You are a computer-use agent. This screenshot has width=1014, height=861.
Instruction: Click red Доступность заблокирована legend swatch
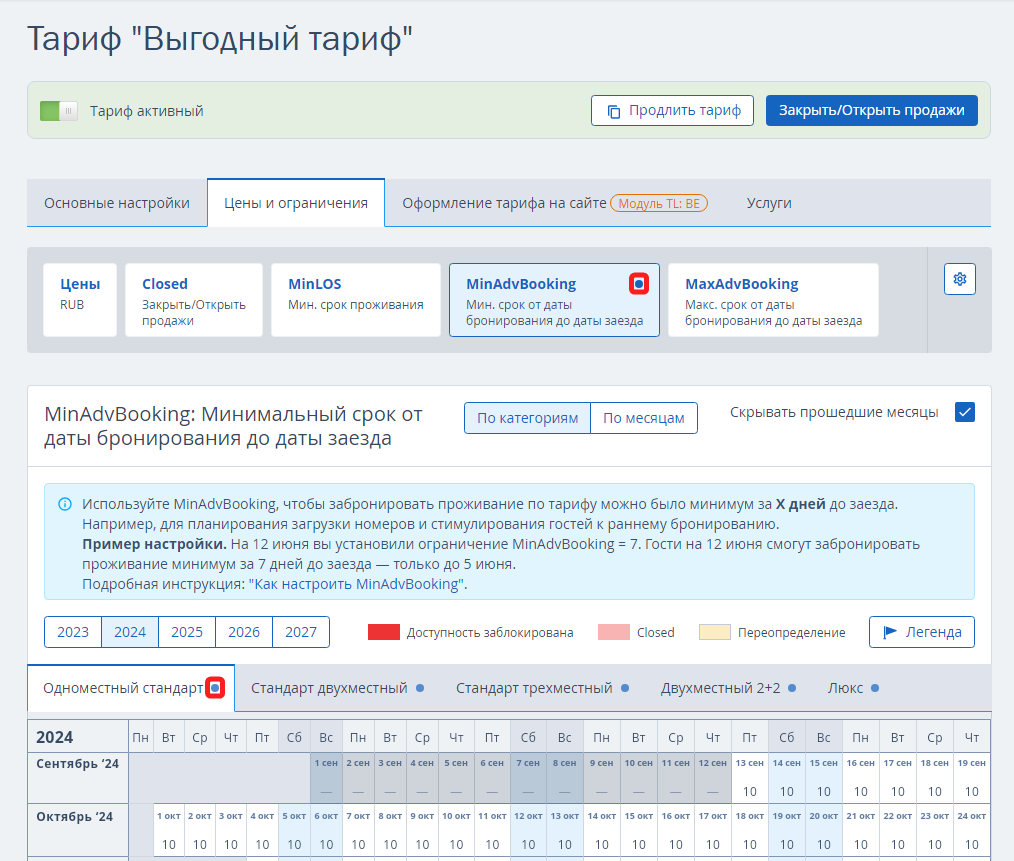(x=383, y=632)
